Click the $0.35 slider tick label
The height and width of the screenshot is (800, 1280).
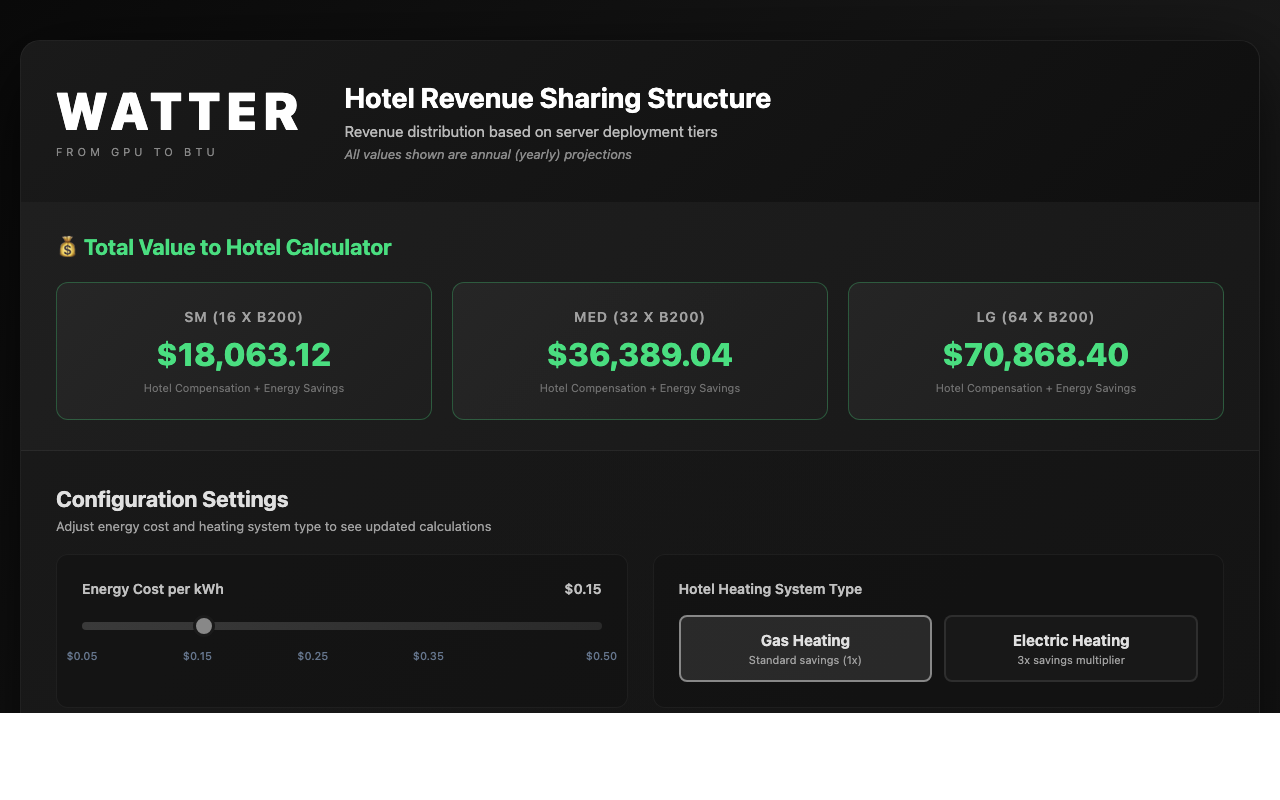pyautogui.click(x=428, y=656)
